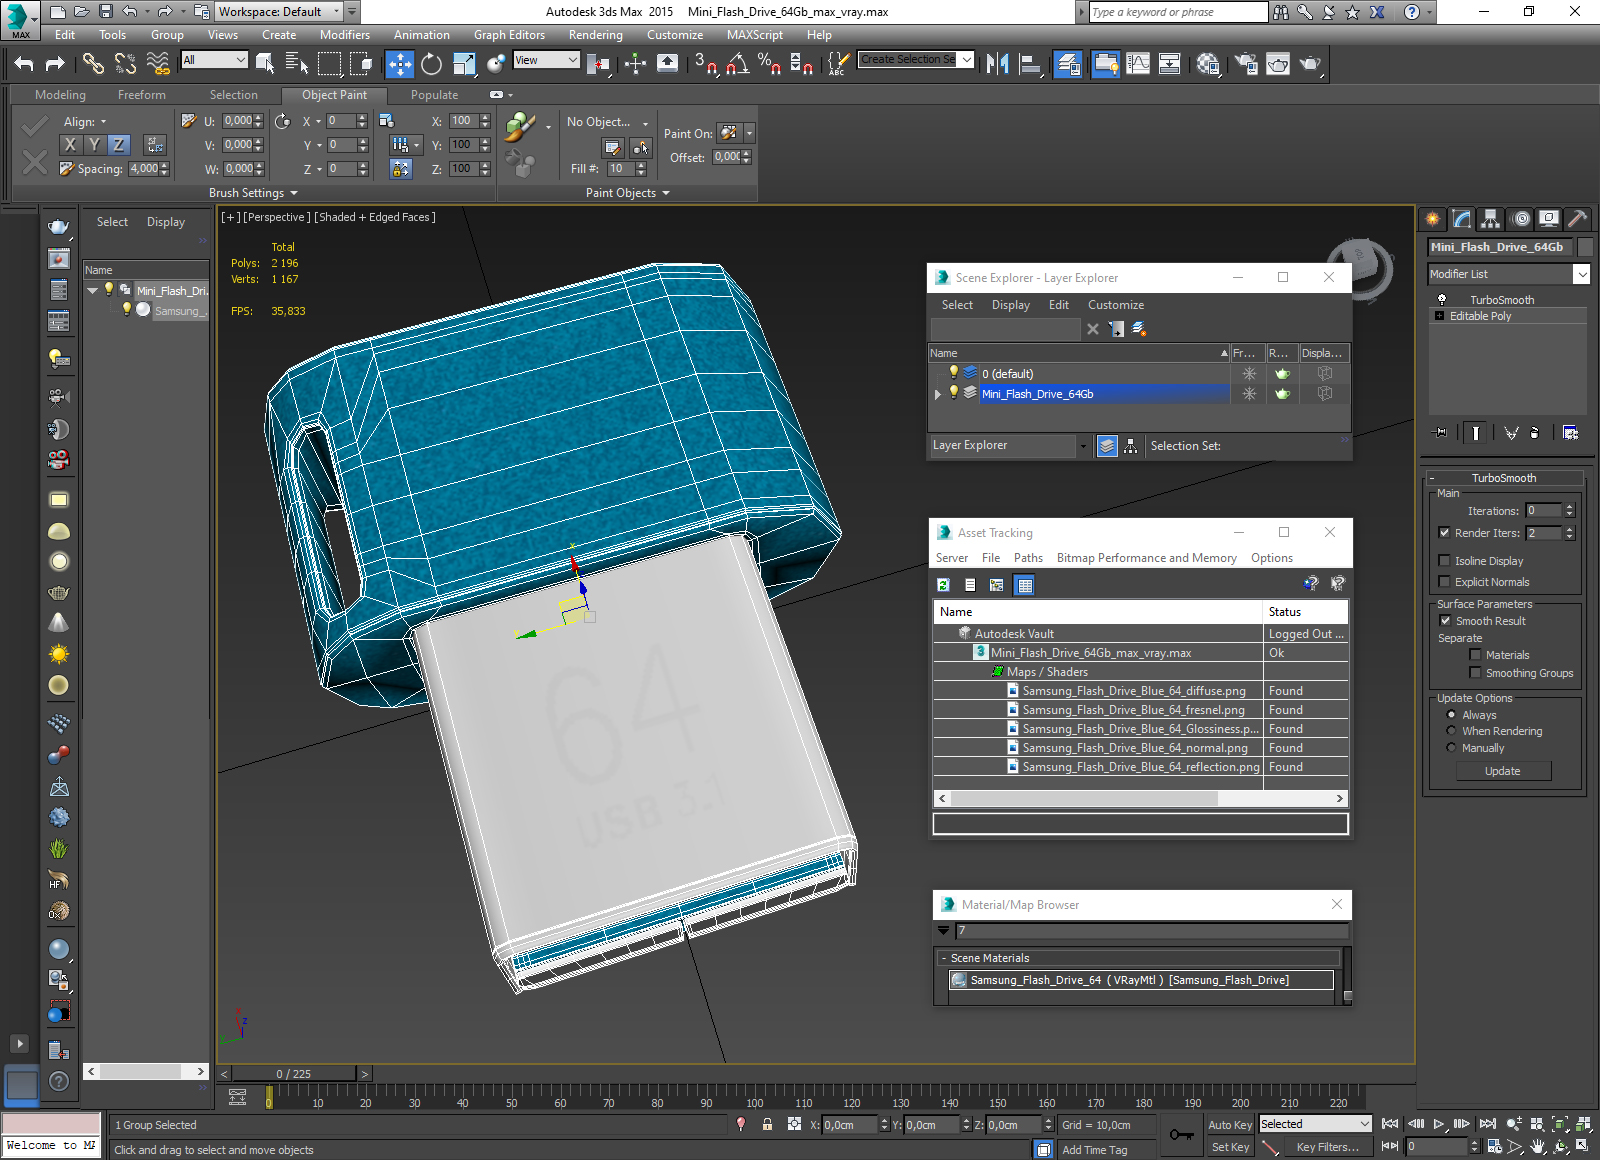This screenshot has height=1160, width=1600.
Task: Select When Rendering update option
Action: tap(1451, 731)
